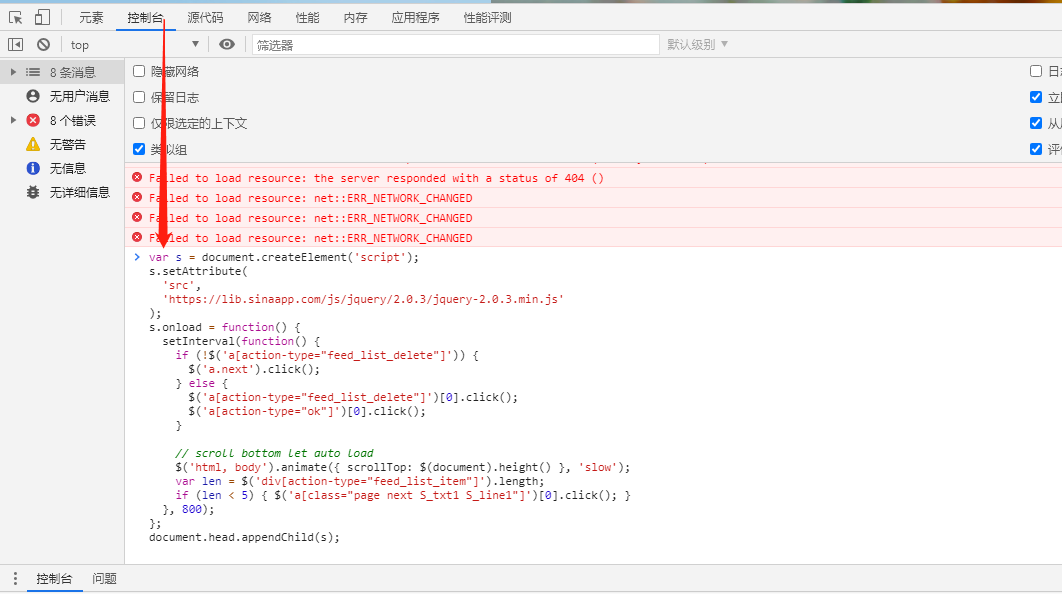This screenshot has width=1062, height=594.
Task: Open the 默认级别 log level dropdown
Action: click(697, 44)
